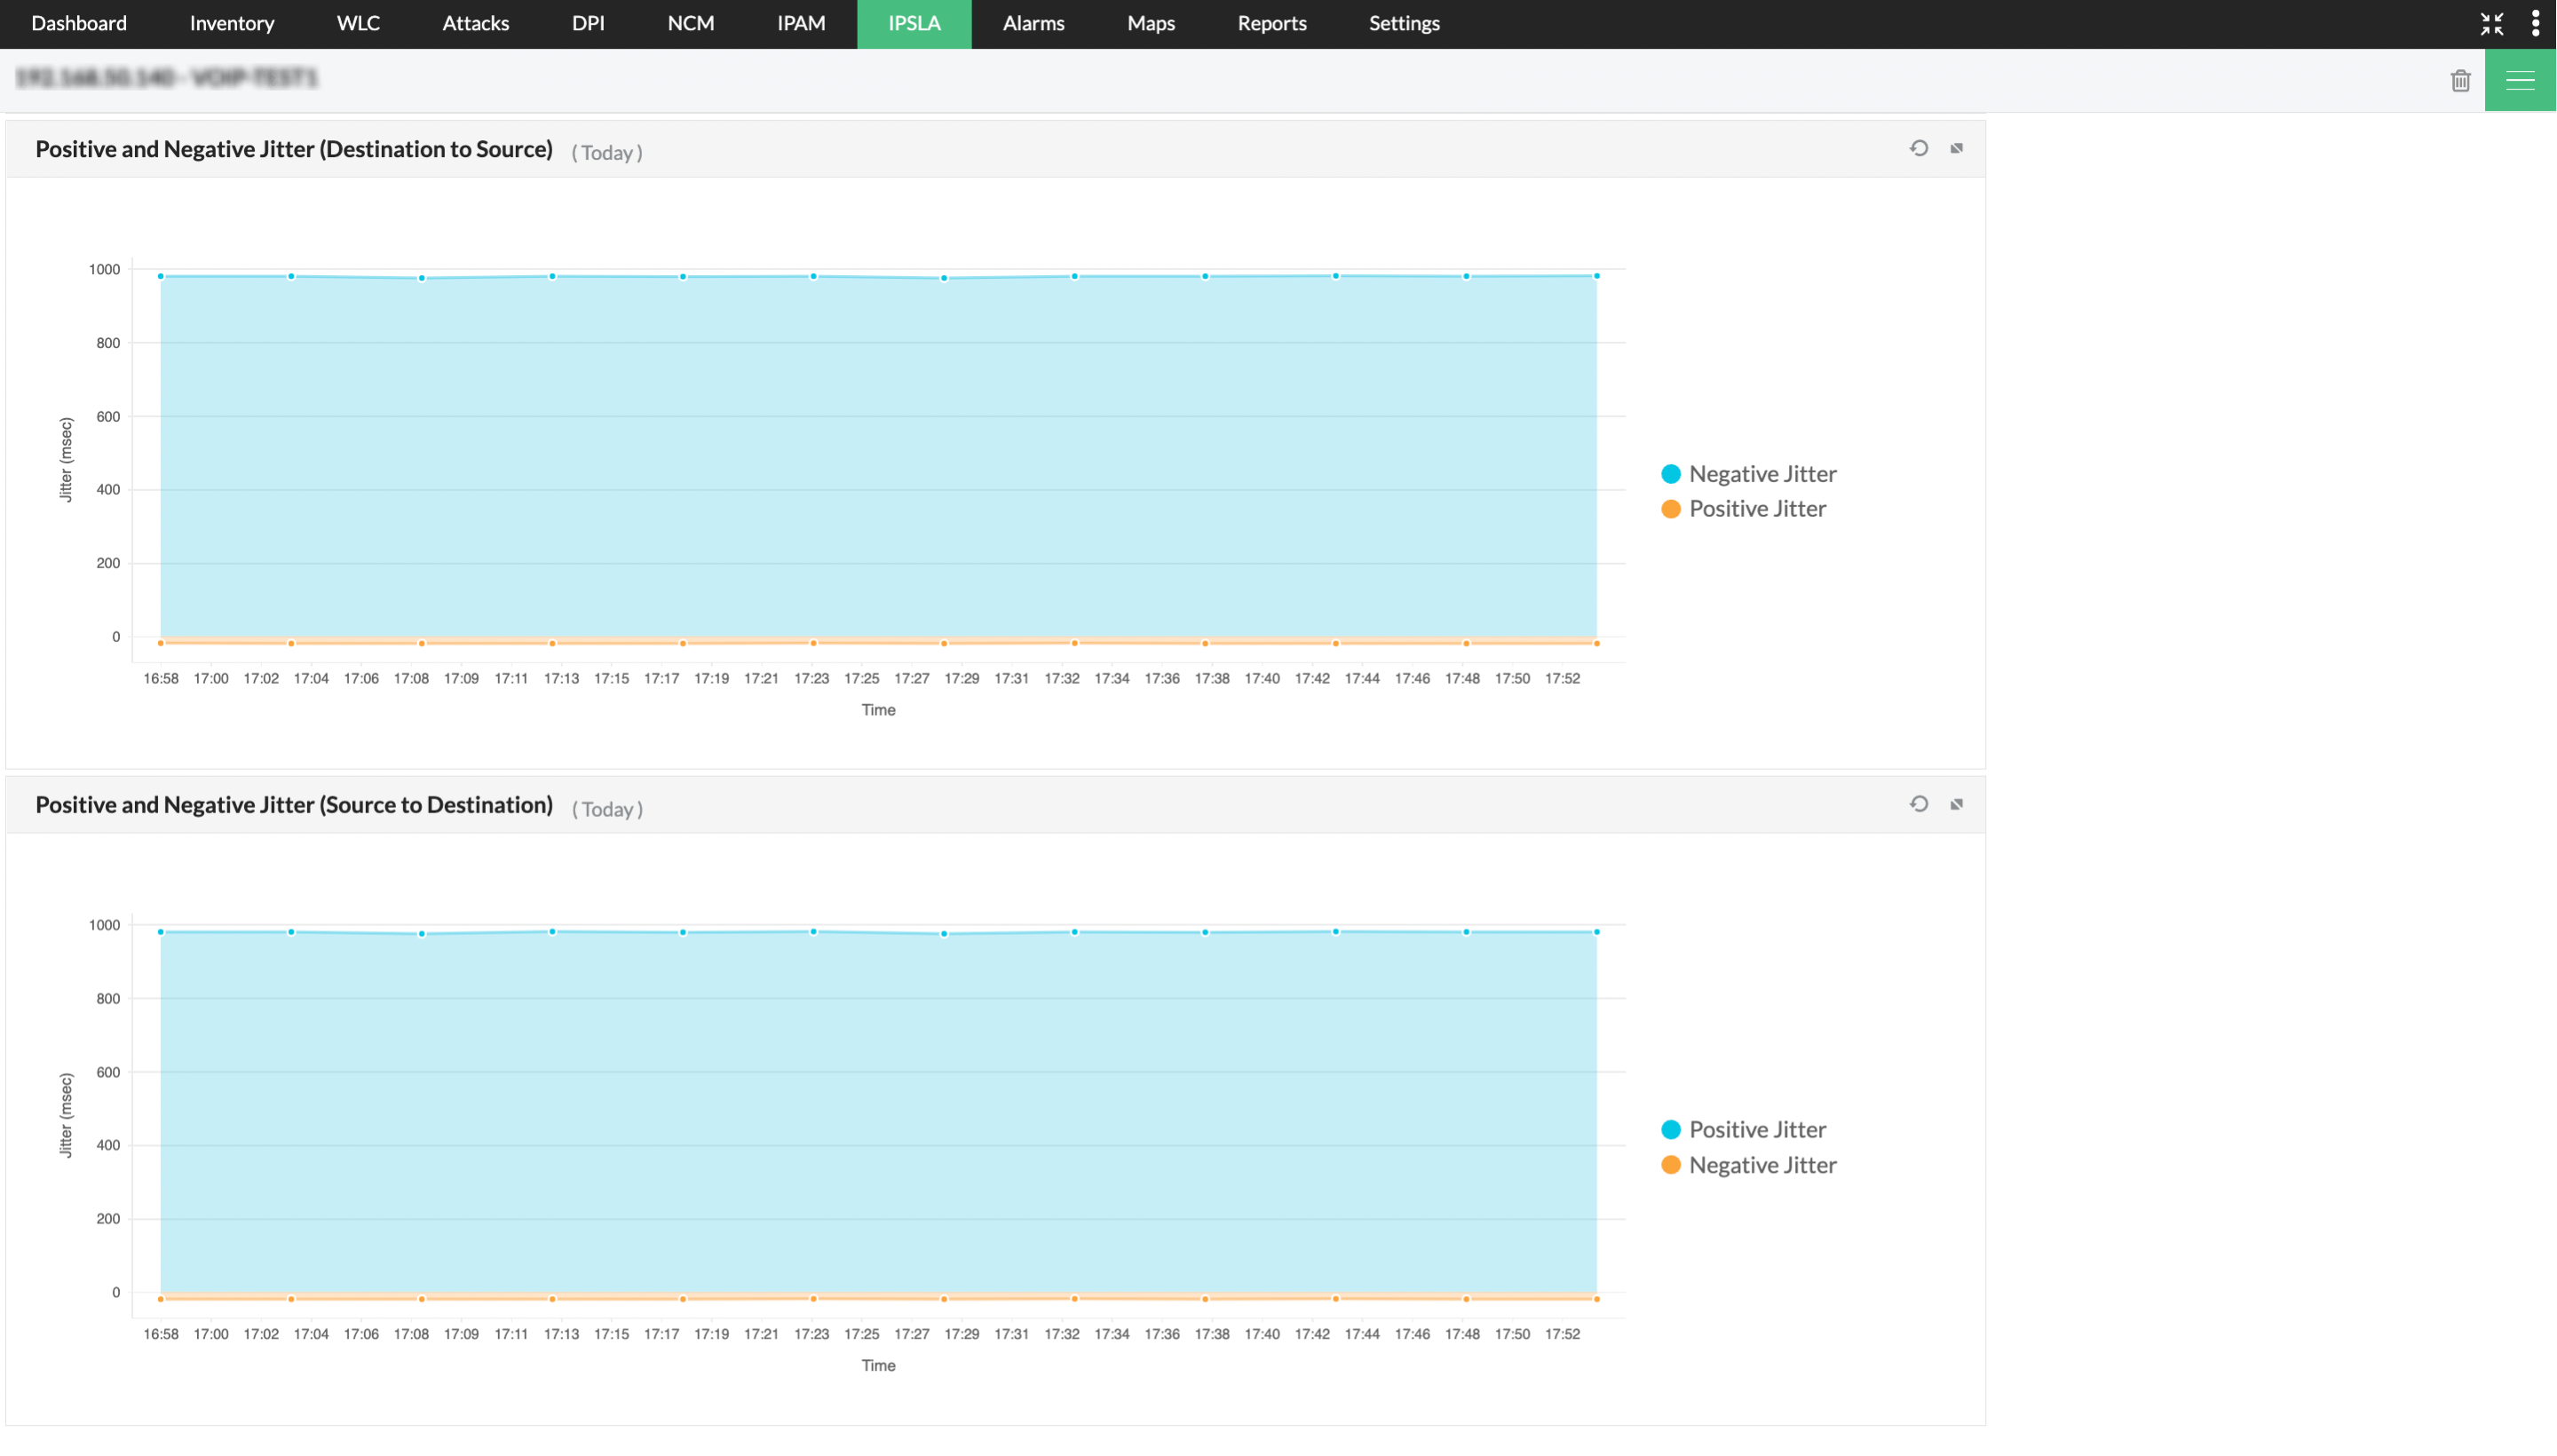Click the Settings menu item in navbar
2557x1456 pixels.
click(x=1405, y=23)
